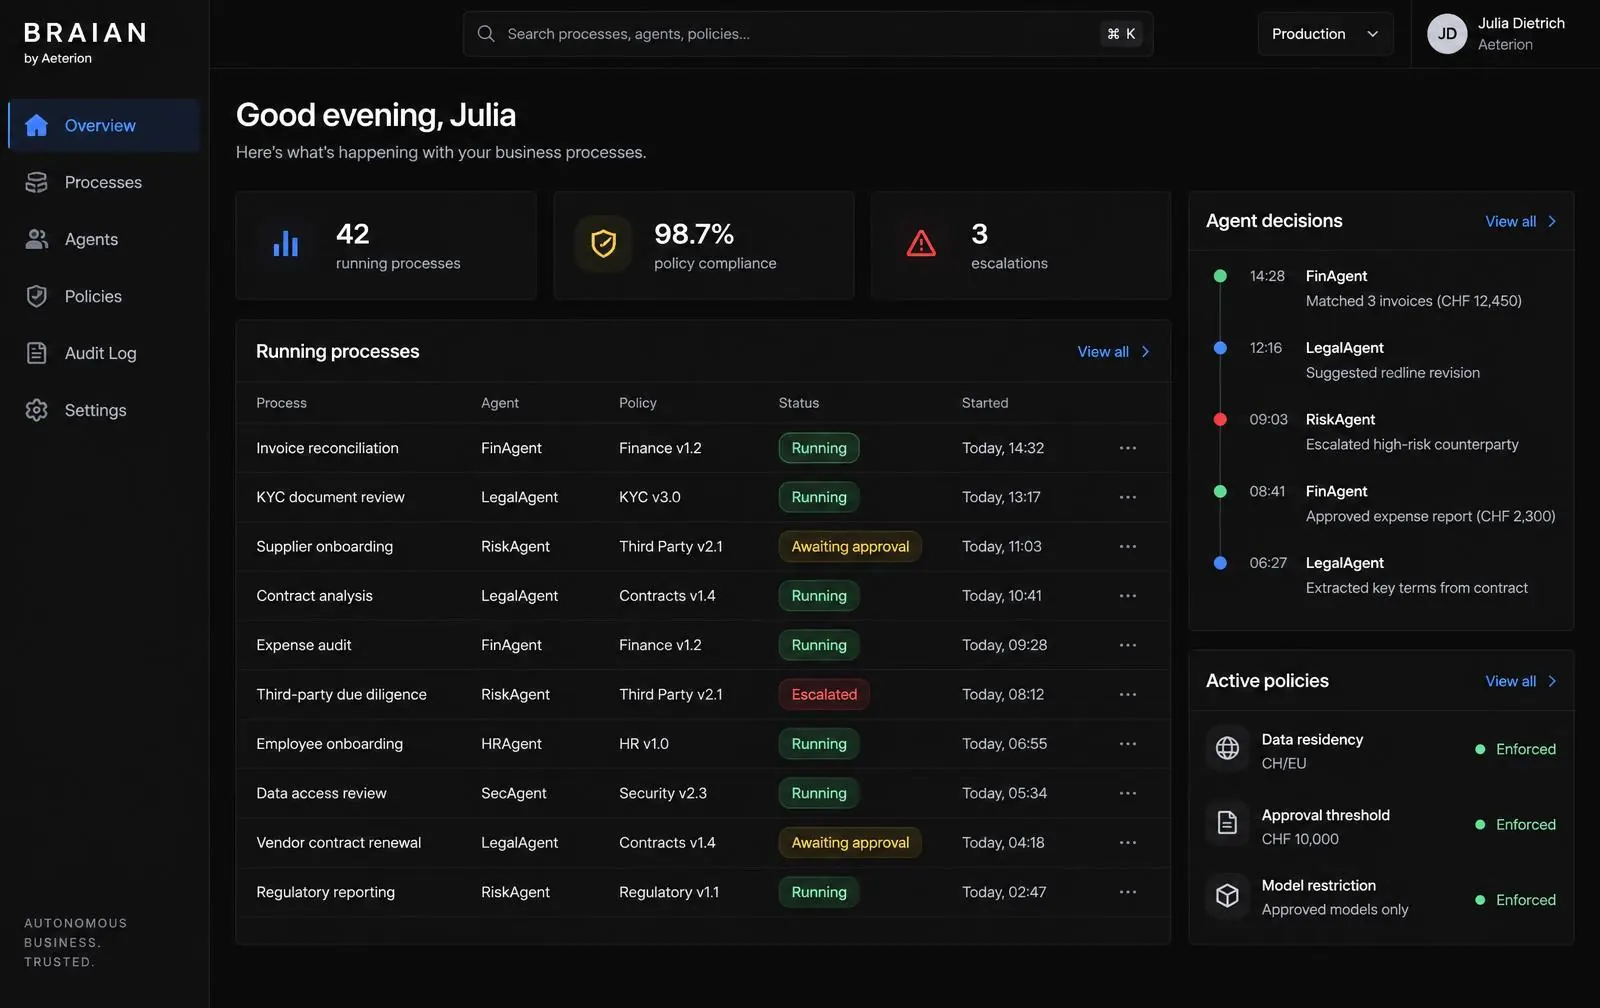The image size is (1600, 1008).
Task: Click the people icon next to Agents
Action: click(x=37, y=239)
